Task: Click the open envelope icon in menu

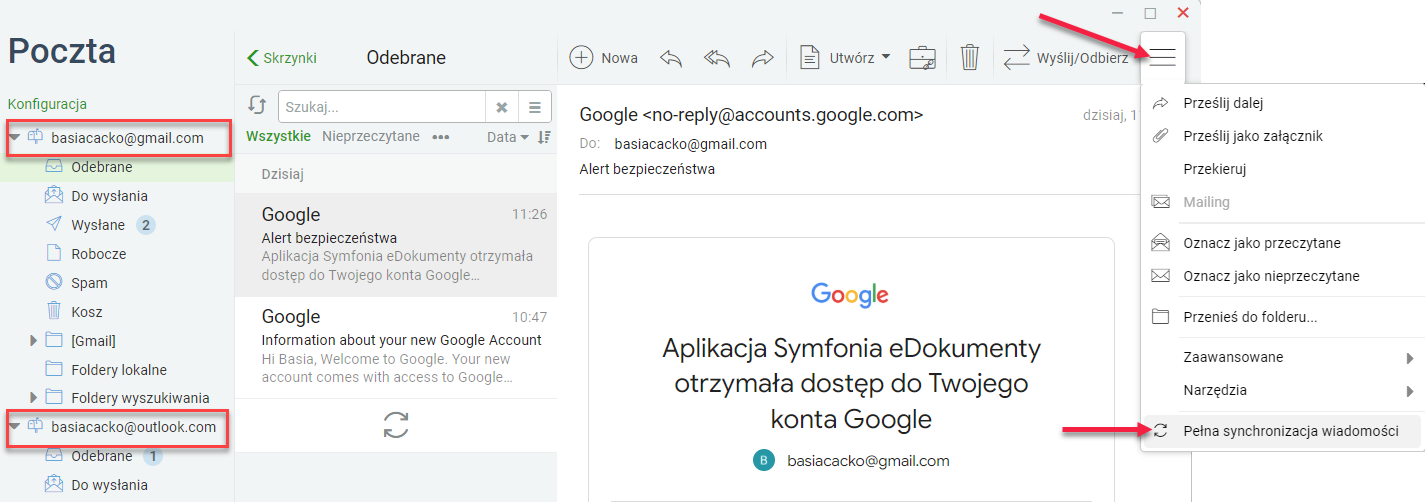Action: pyautogui.click(x=1161, y=242)
